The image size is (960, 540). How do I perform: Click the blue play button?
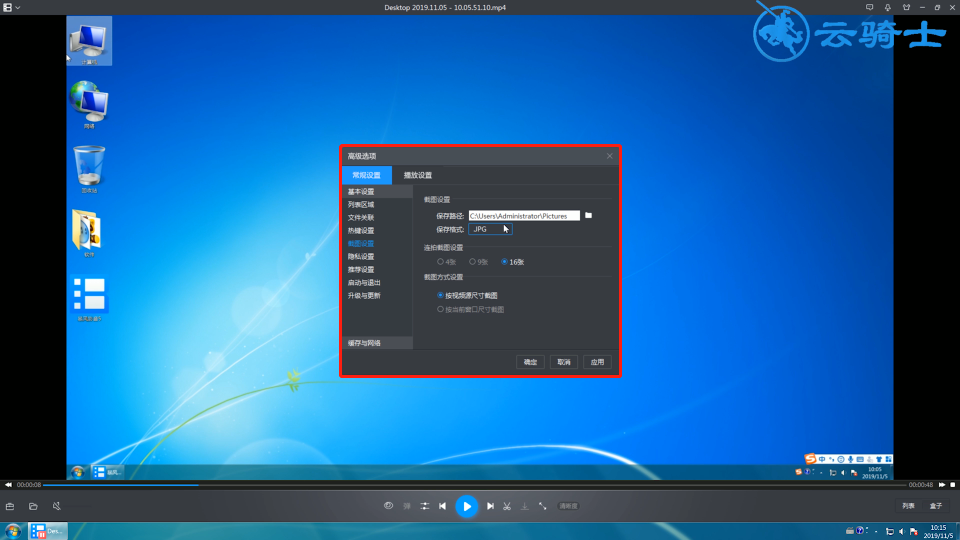467,506
